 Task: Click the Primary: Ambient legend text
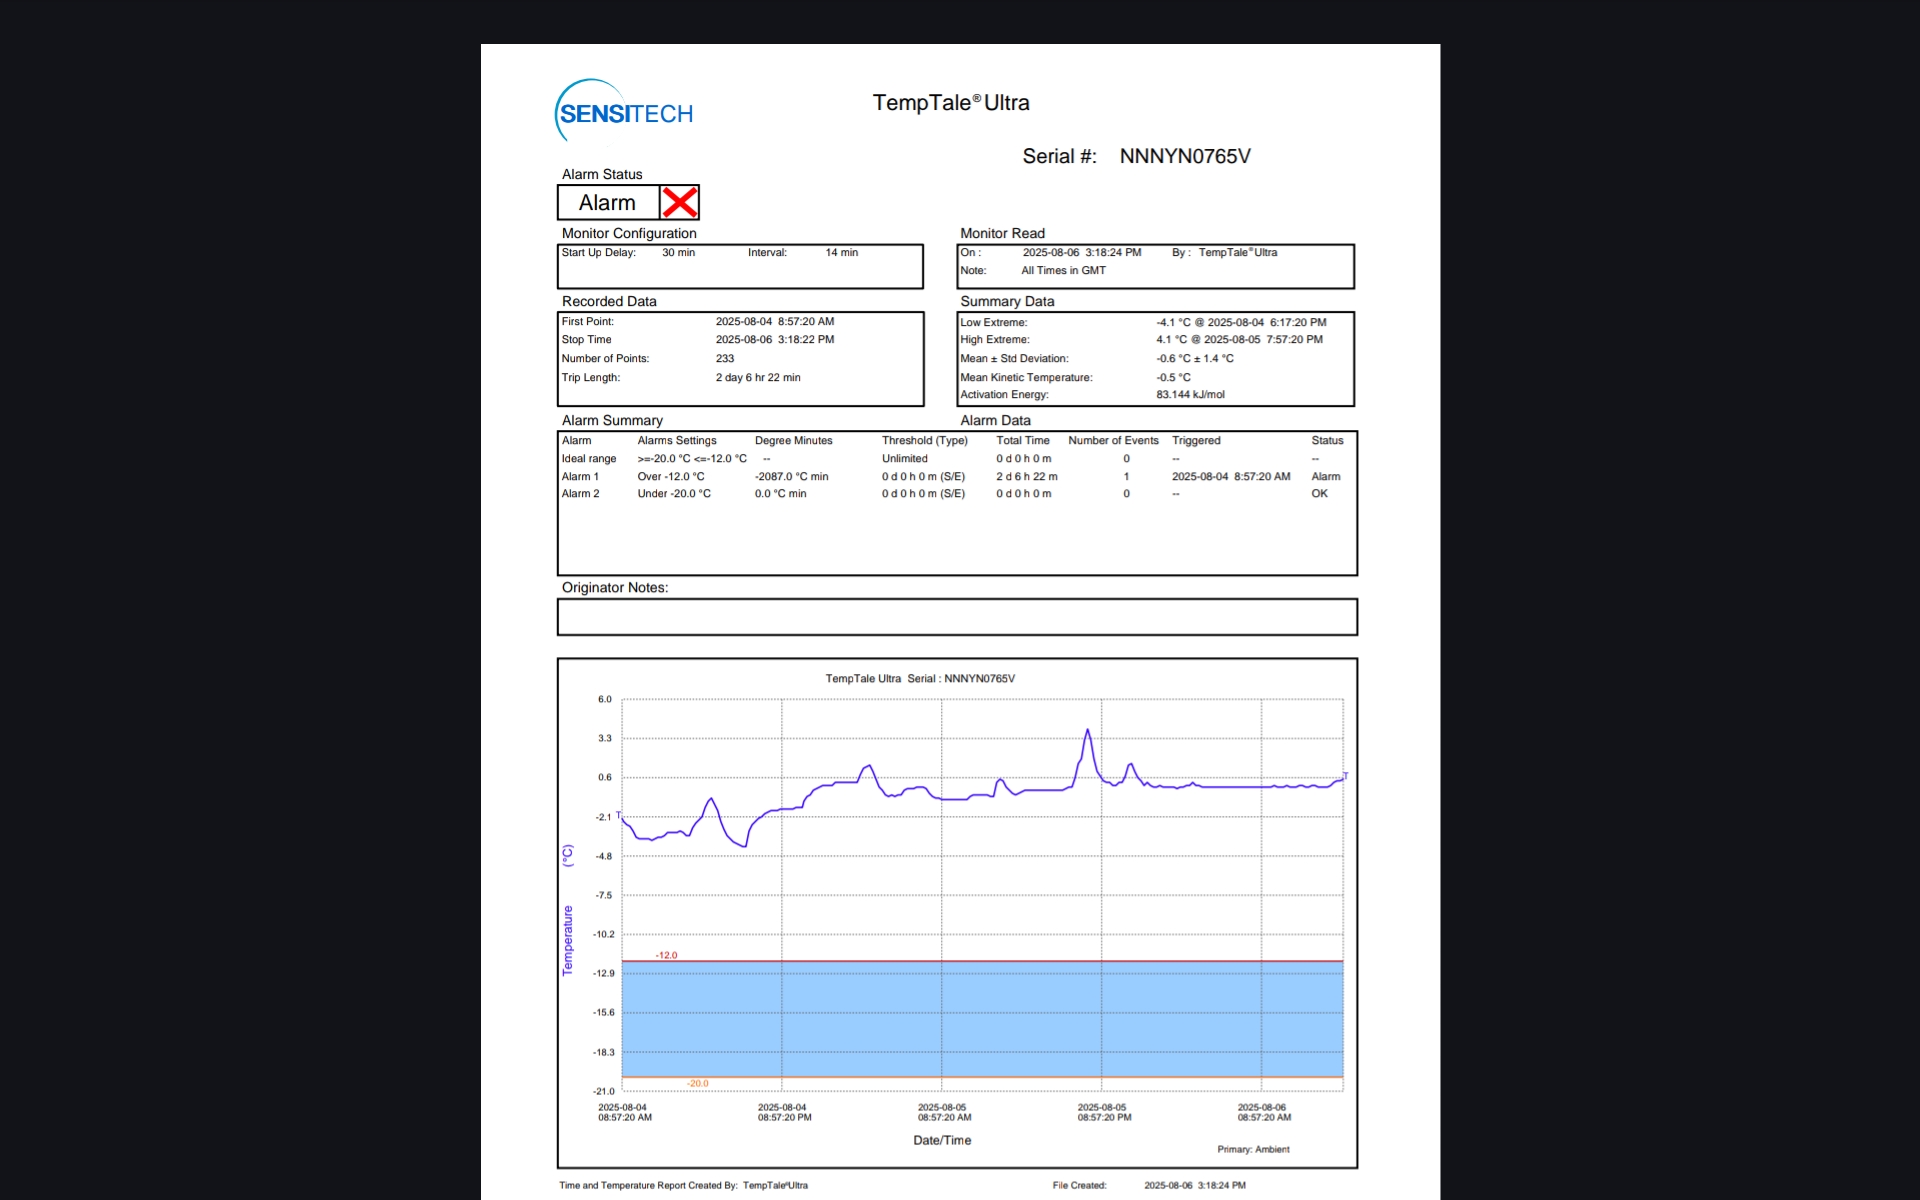coord(1253,1150)
